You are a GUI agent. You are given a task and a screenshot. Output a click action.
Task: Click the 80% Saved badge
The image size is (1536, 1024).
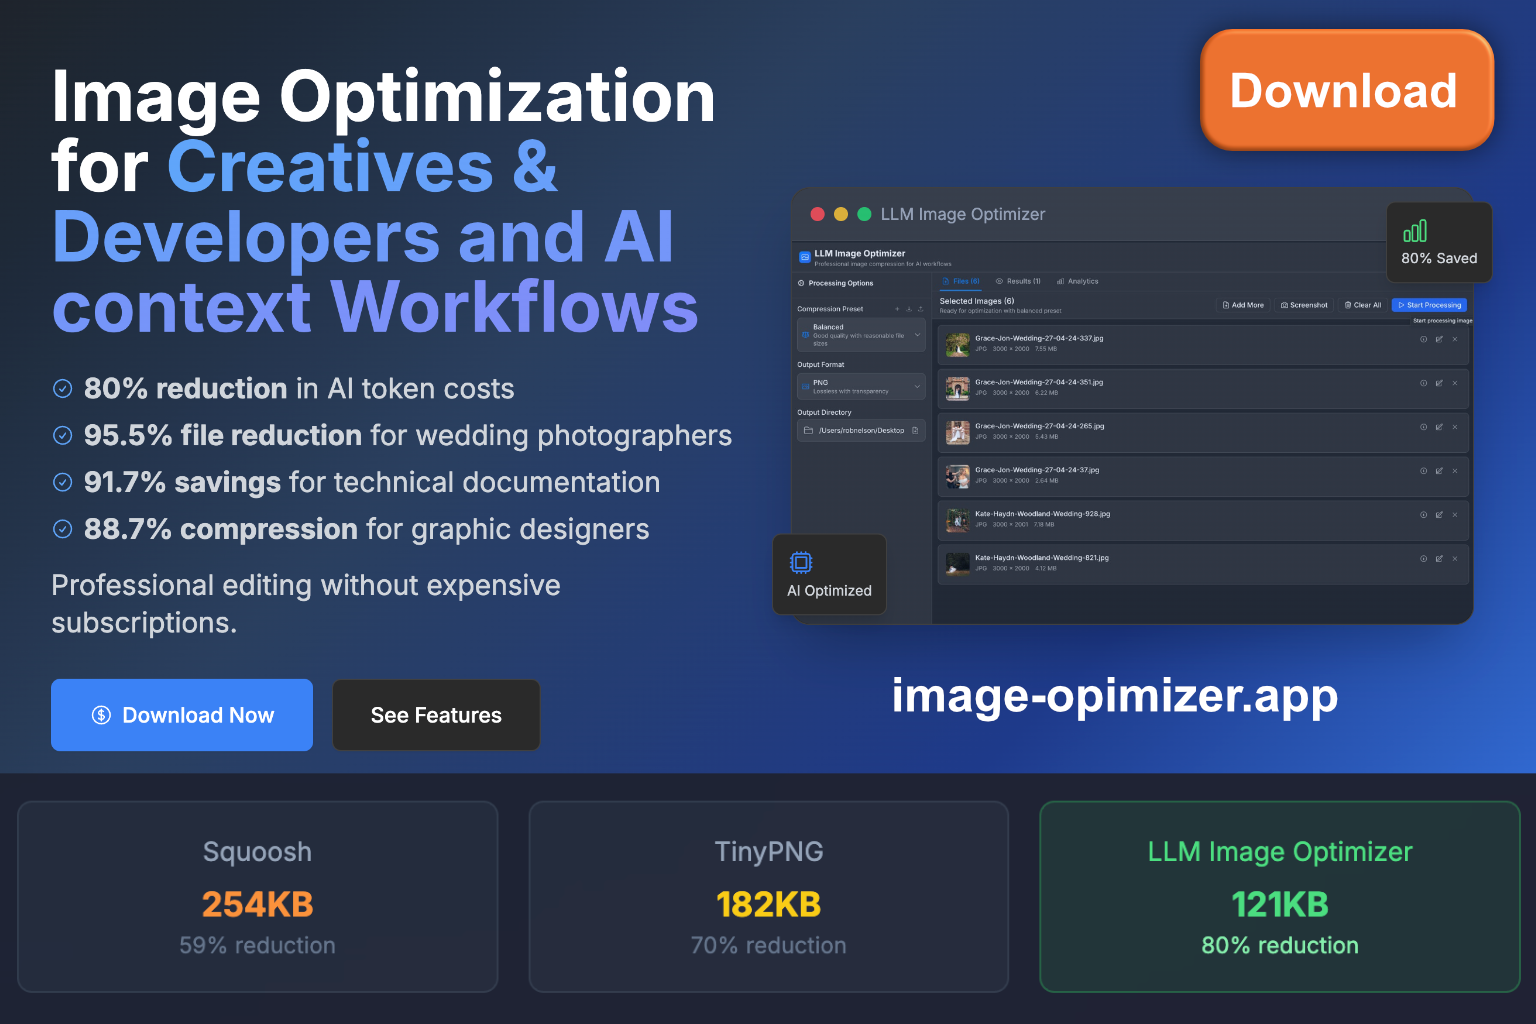(x=1439, y=242)
